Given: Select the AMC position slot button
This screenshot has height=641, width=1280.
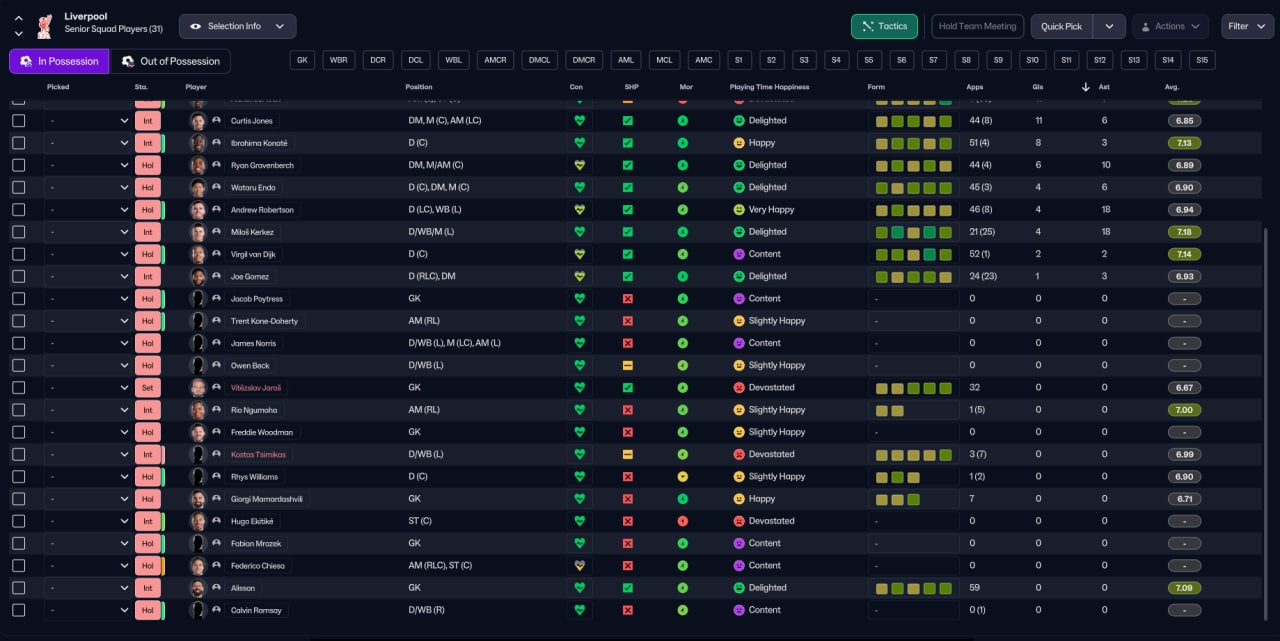Looking at the screenshot, I should 704,60.
